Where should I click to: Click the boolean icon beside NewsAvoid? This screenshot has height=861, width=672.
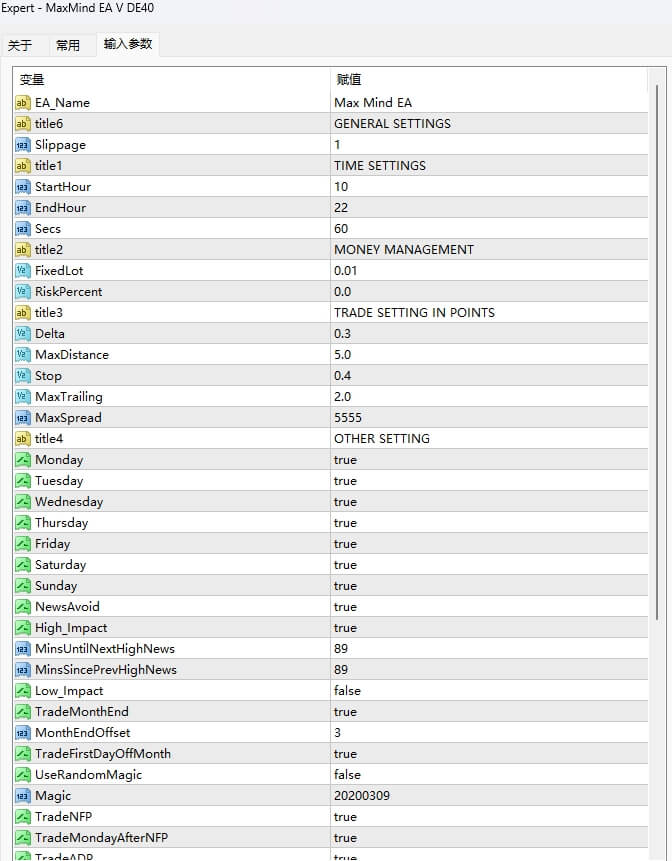(22, 606)
